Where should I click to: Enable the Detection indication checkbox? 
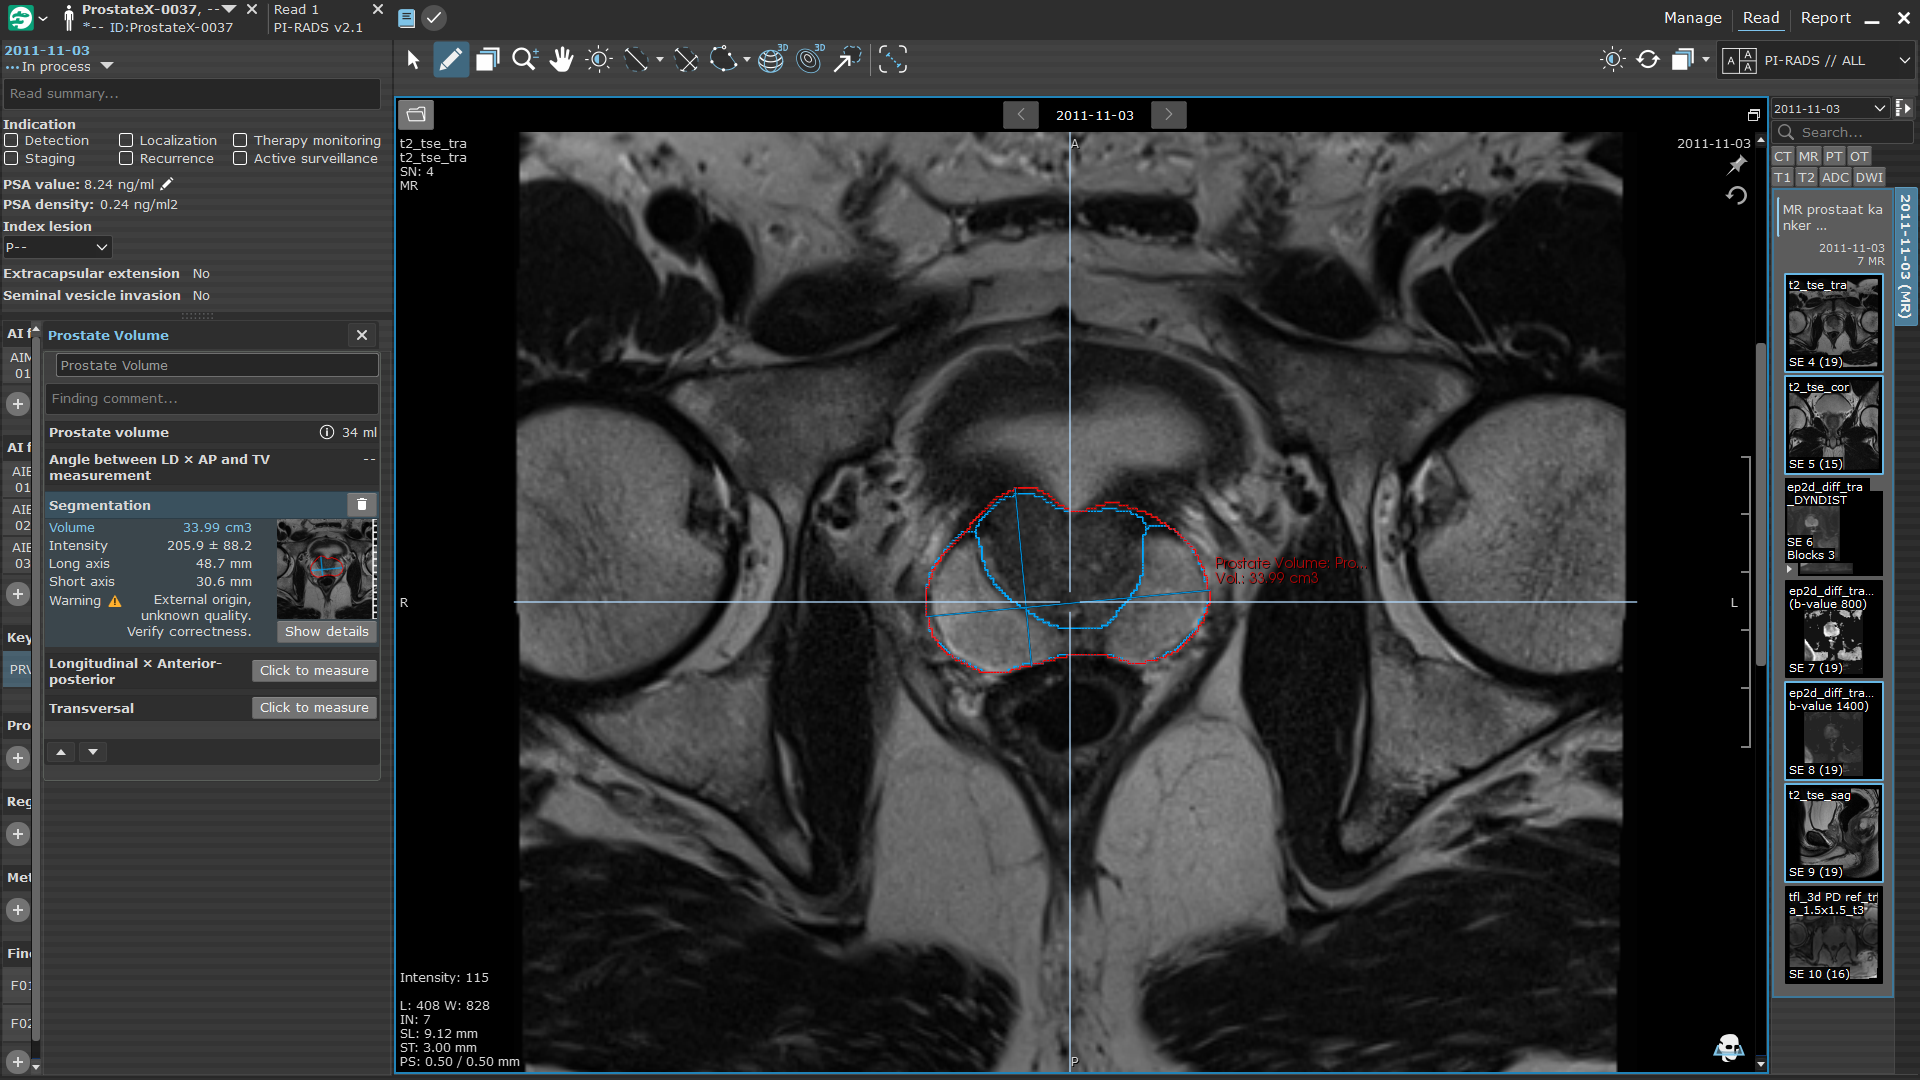click(x=12, y=141)
